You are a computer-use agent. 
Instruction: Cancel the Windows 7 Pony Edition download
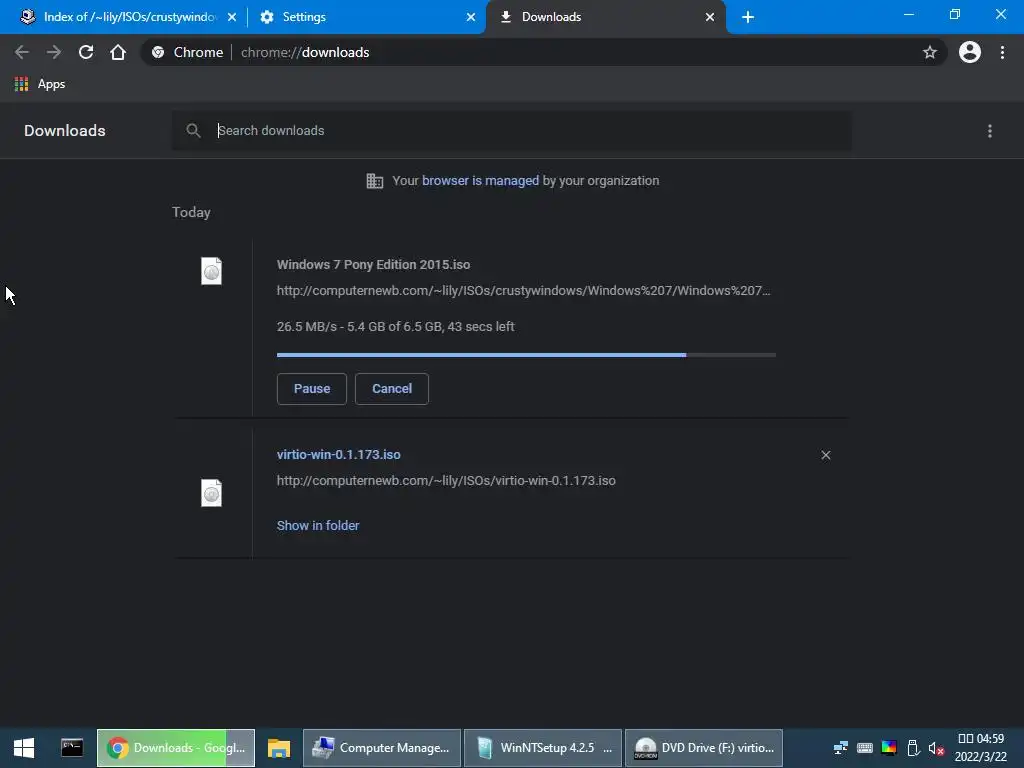(392, 389)
